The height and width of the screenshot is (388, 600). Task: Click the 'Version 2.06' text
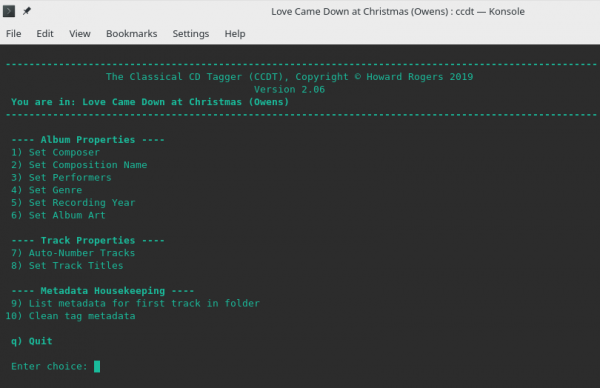[x=289, y=89]
